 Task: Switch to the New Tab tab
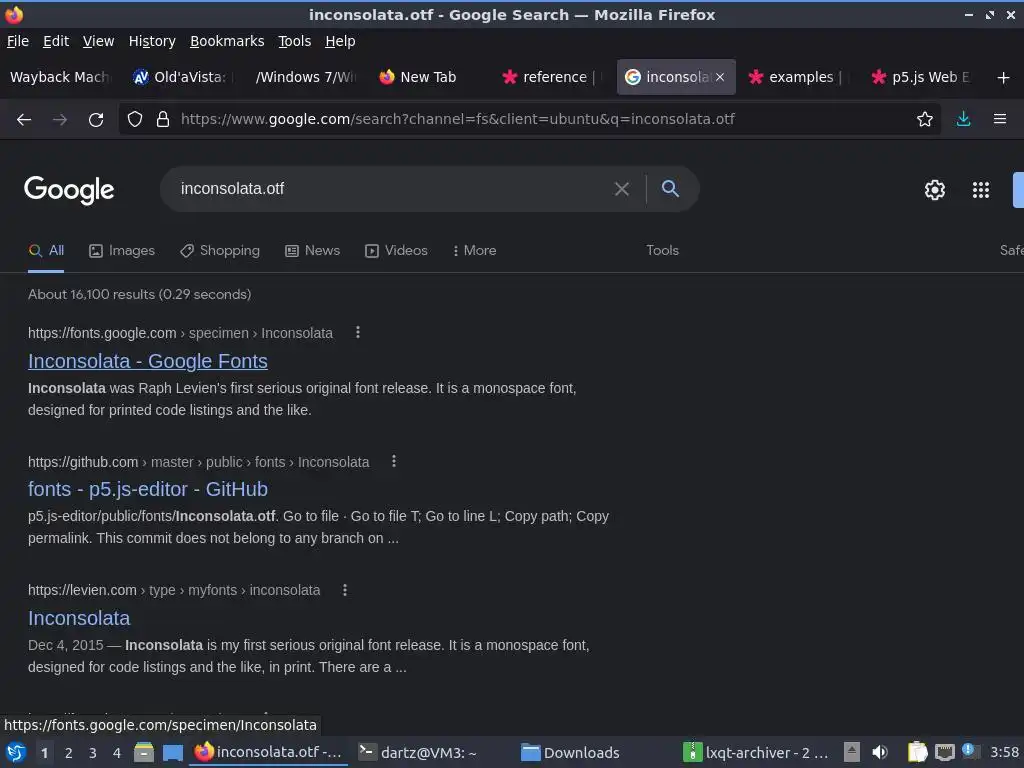pos(428,77)
